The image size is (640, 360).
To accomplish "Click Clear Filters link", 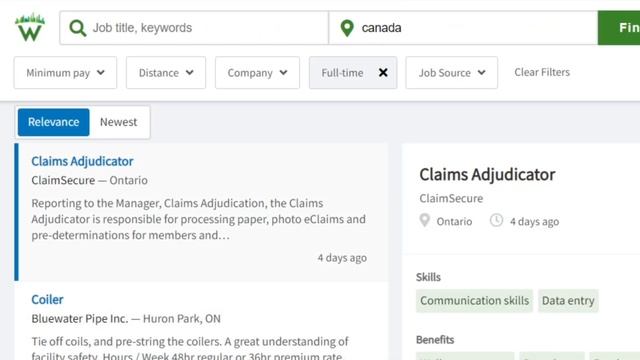I will pyautogui.click(x=542, y=72).
